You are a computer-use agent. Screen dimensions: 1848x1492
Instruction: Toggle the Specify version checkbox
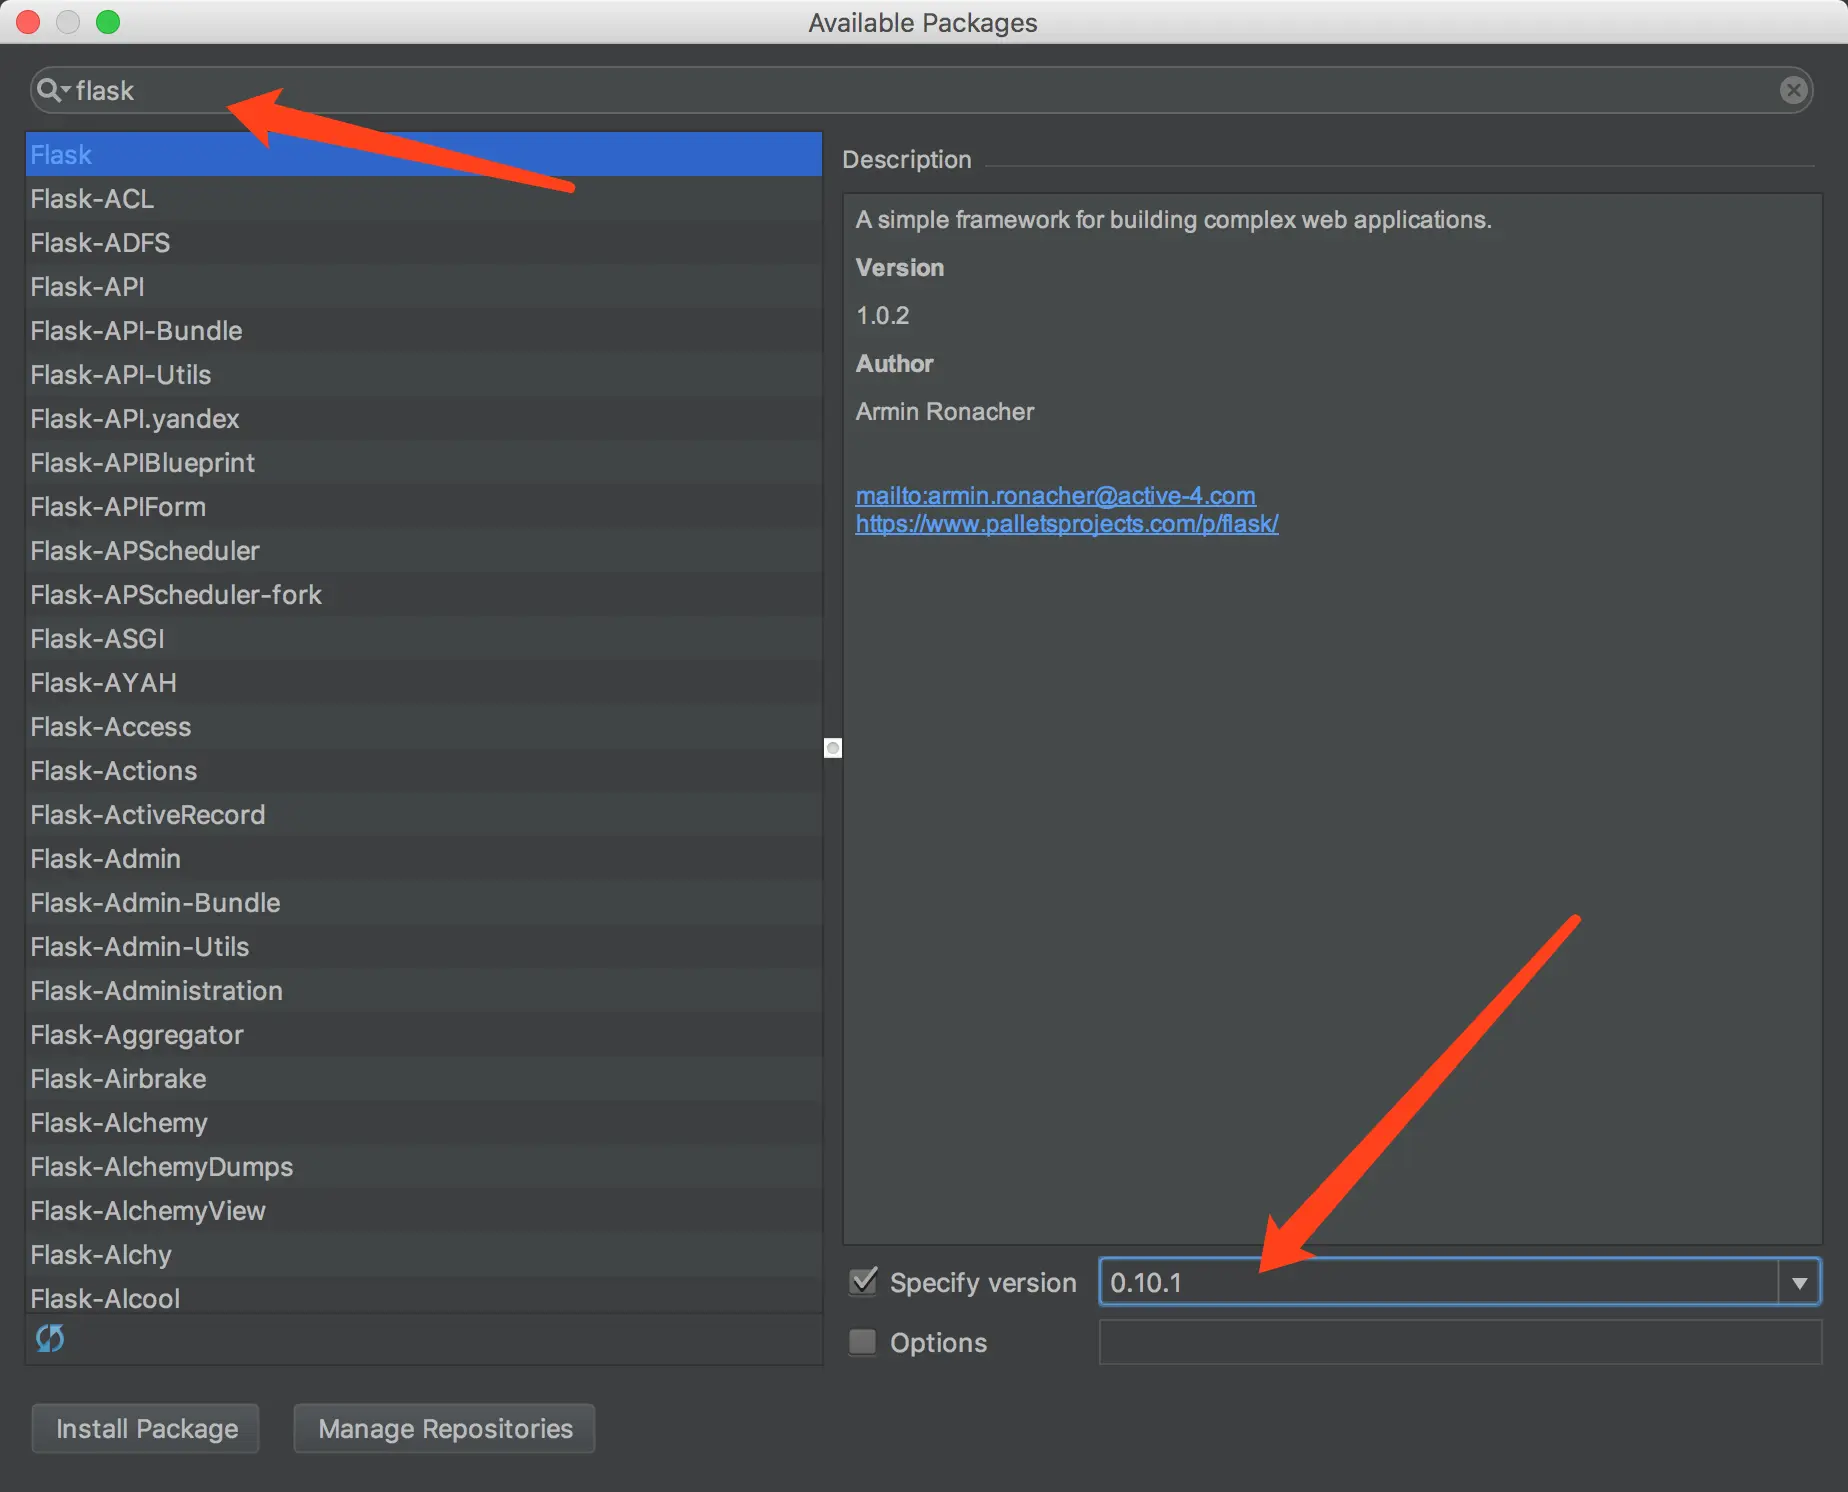(x=863, y=1282)
